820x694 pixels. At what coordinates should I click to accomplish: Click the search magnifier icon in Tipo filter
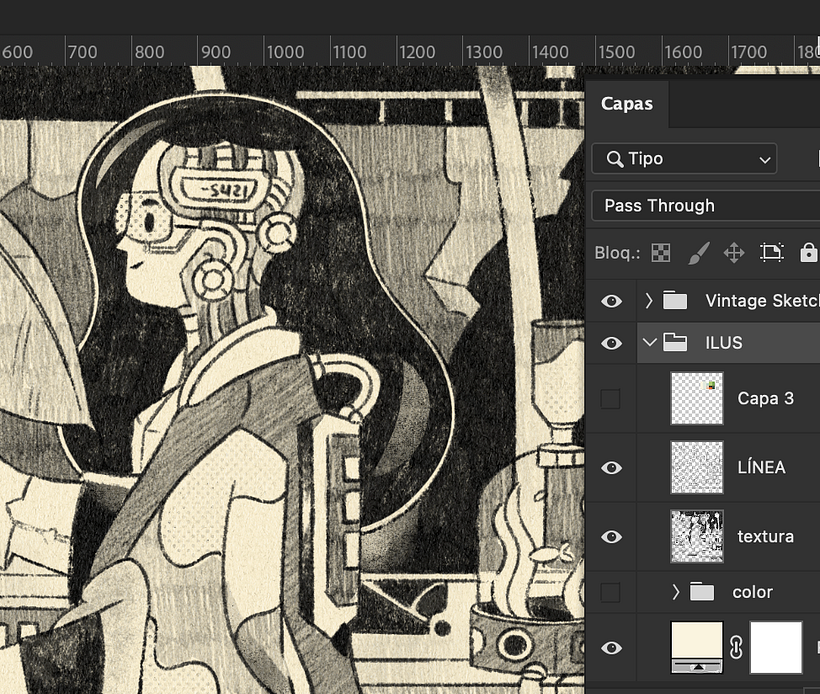(615, 158)
